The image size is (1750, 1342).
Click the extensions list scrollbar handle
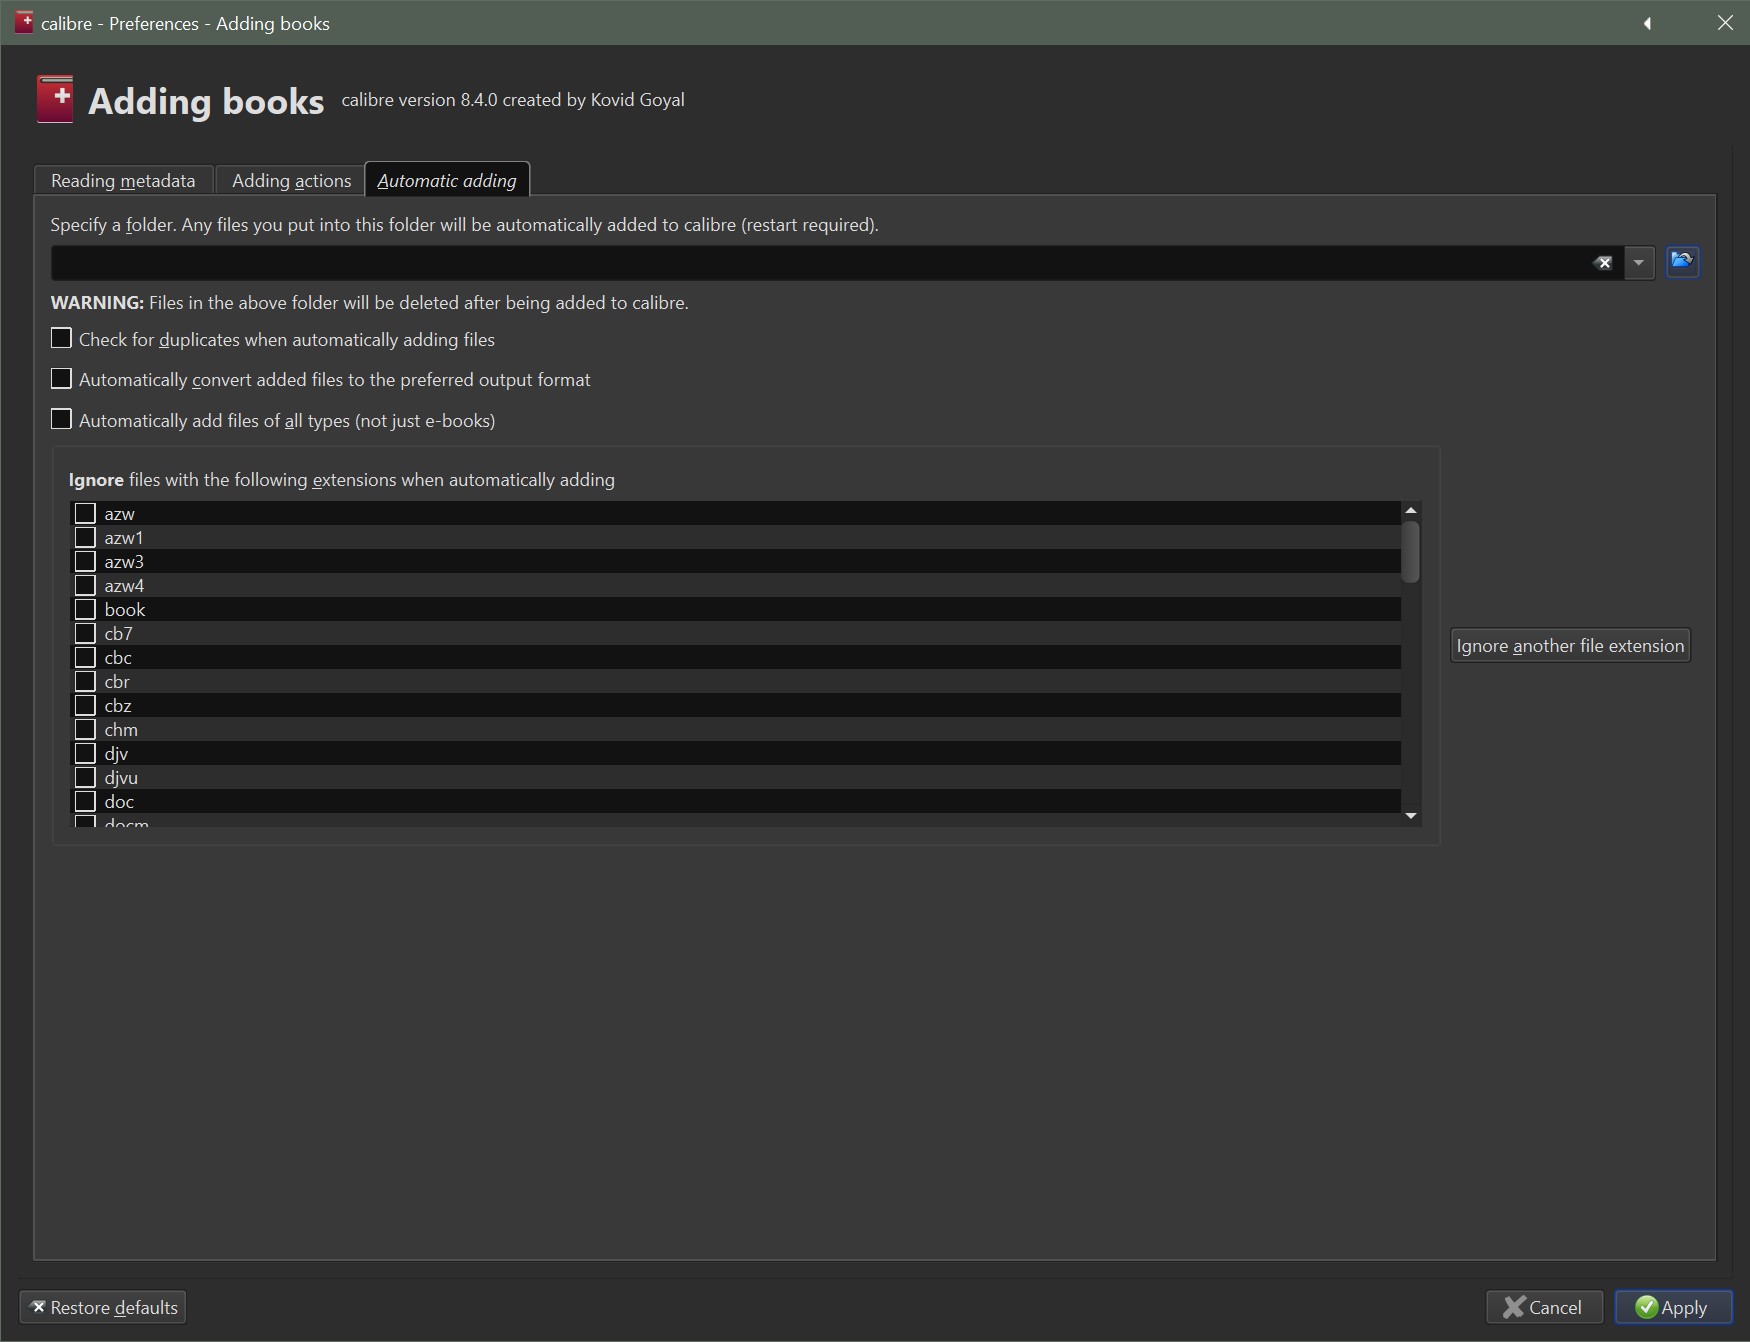pyautogui.click(x=1411, y=551)
